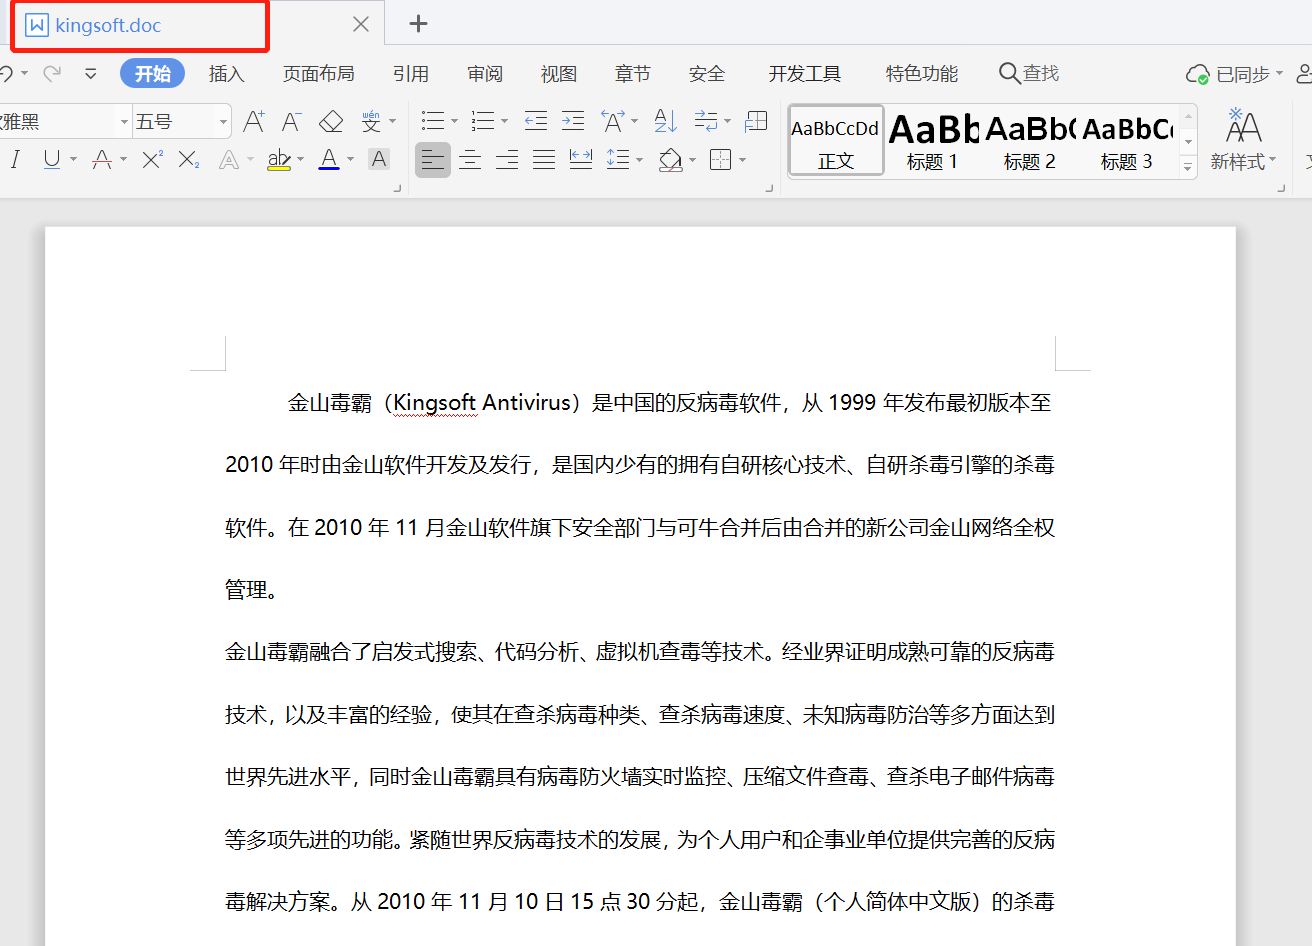Redo the last action
The height and width of the screenshot is (946, 1312).
pyautogui.click(x=52, y=73)
